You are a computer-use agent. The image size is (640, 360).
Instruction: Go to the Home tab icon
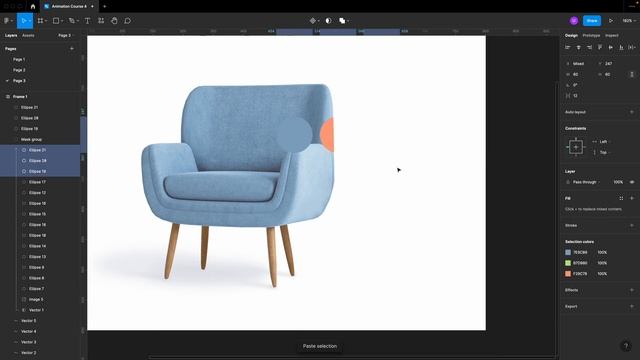[x=33, y=7]
